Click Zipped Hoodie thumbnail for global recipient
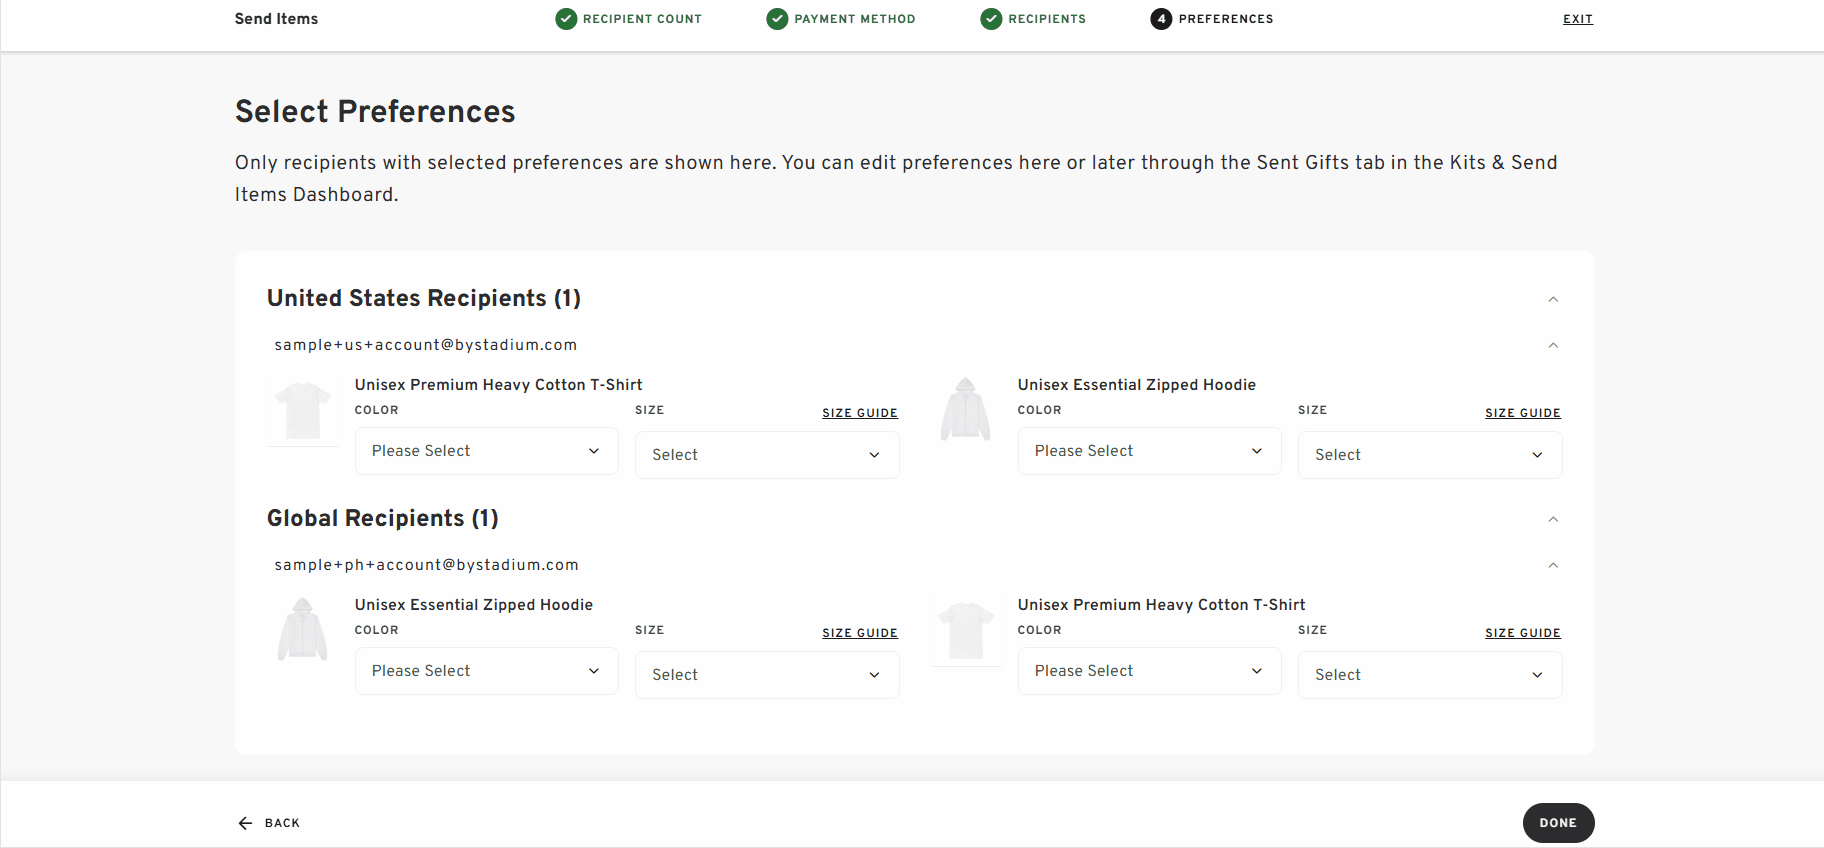This screenshot has height=848, width=1824. point(303,631)
